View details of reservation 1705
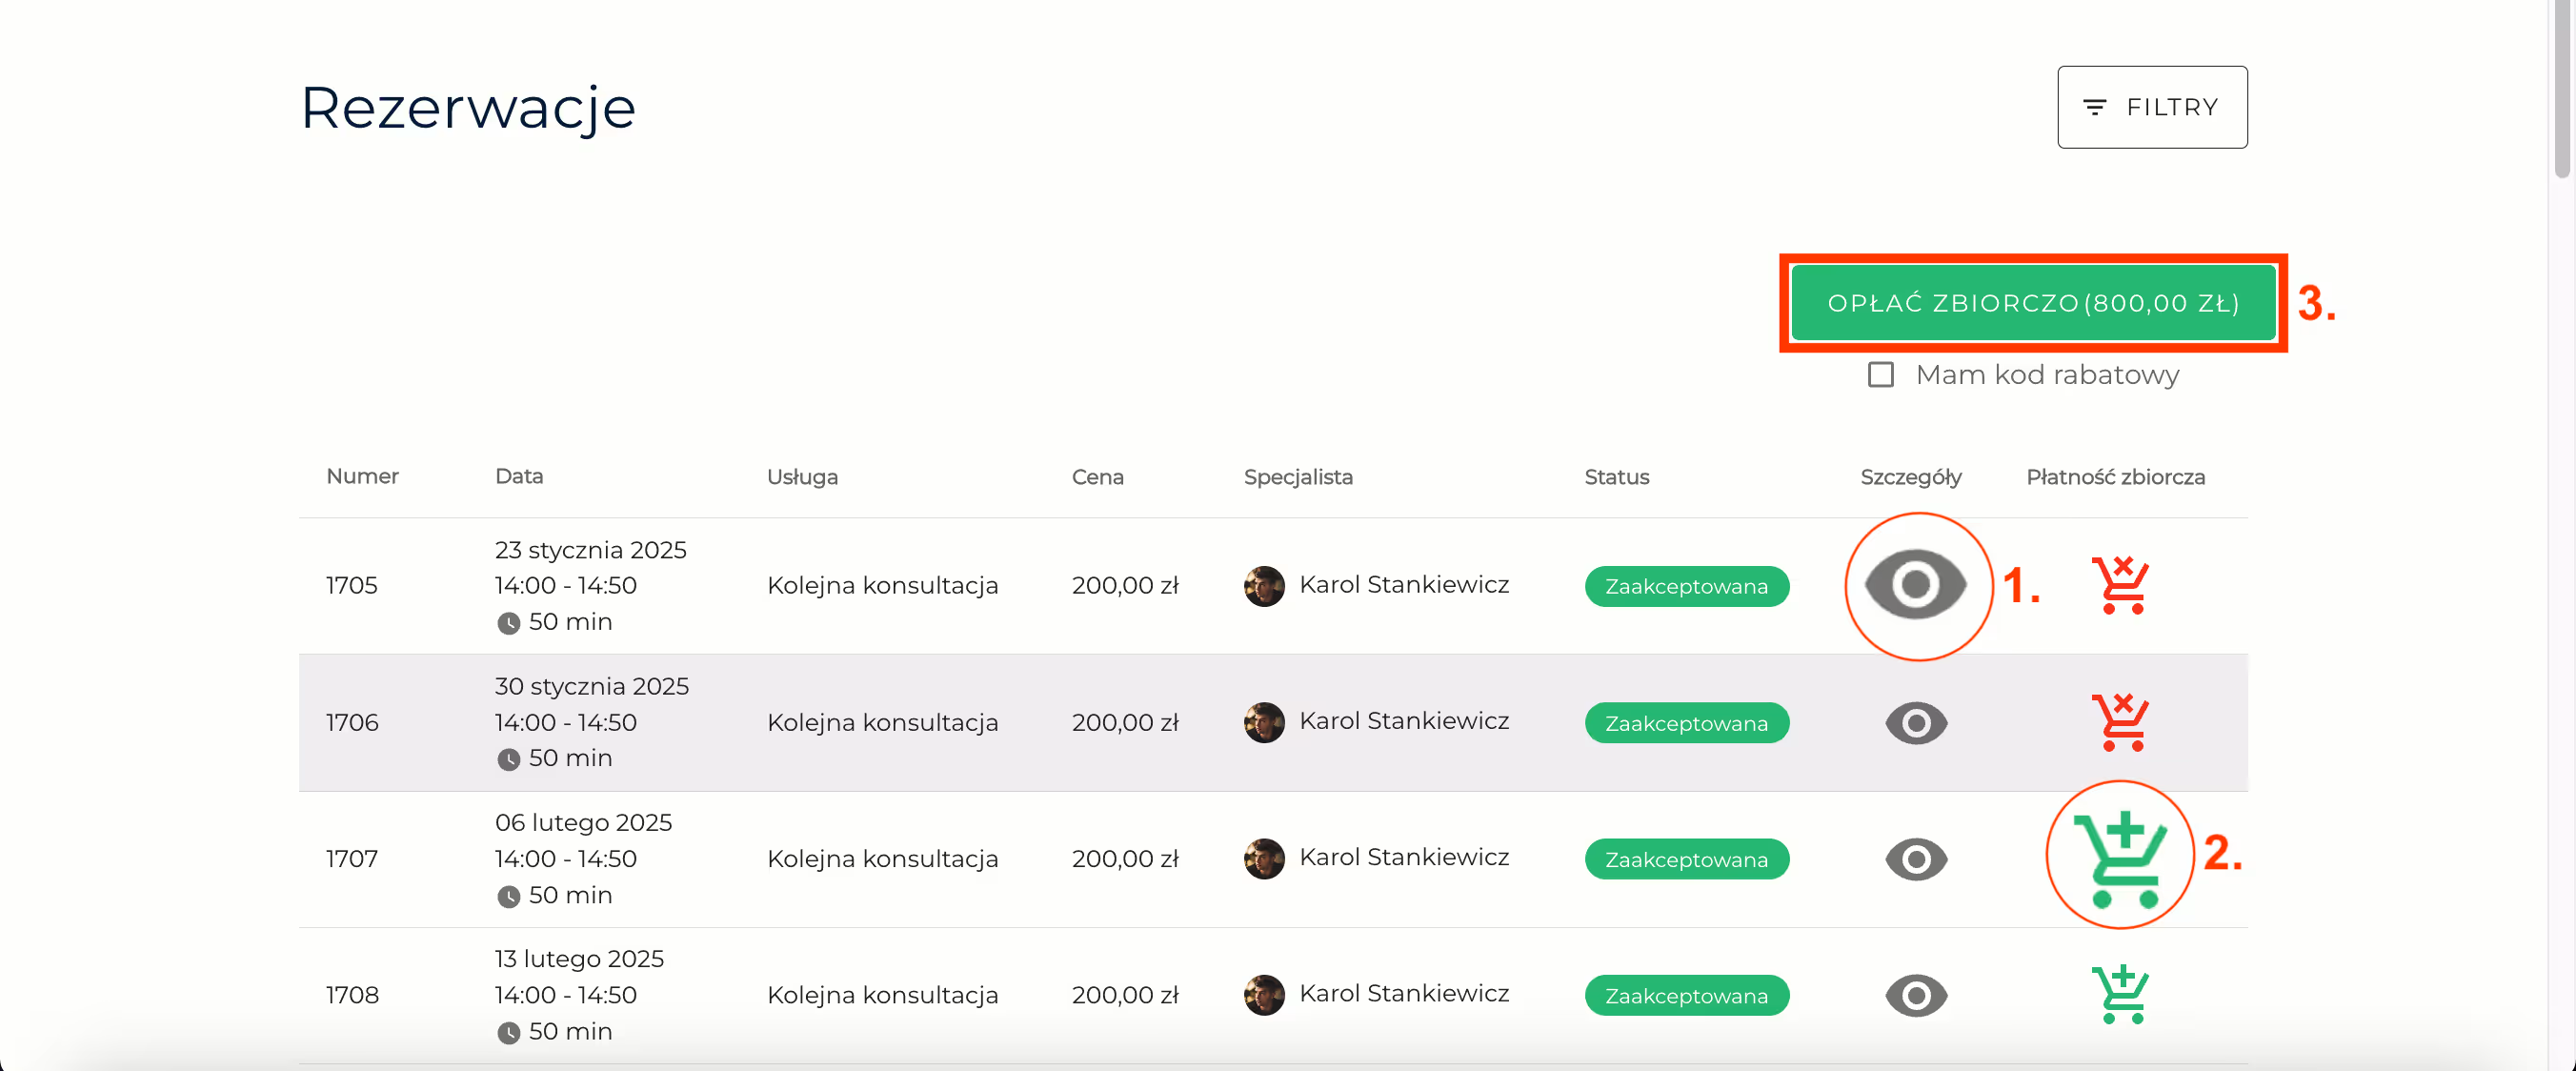 tap(1915, 585)
